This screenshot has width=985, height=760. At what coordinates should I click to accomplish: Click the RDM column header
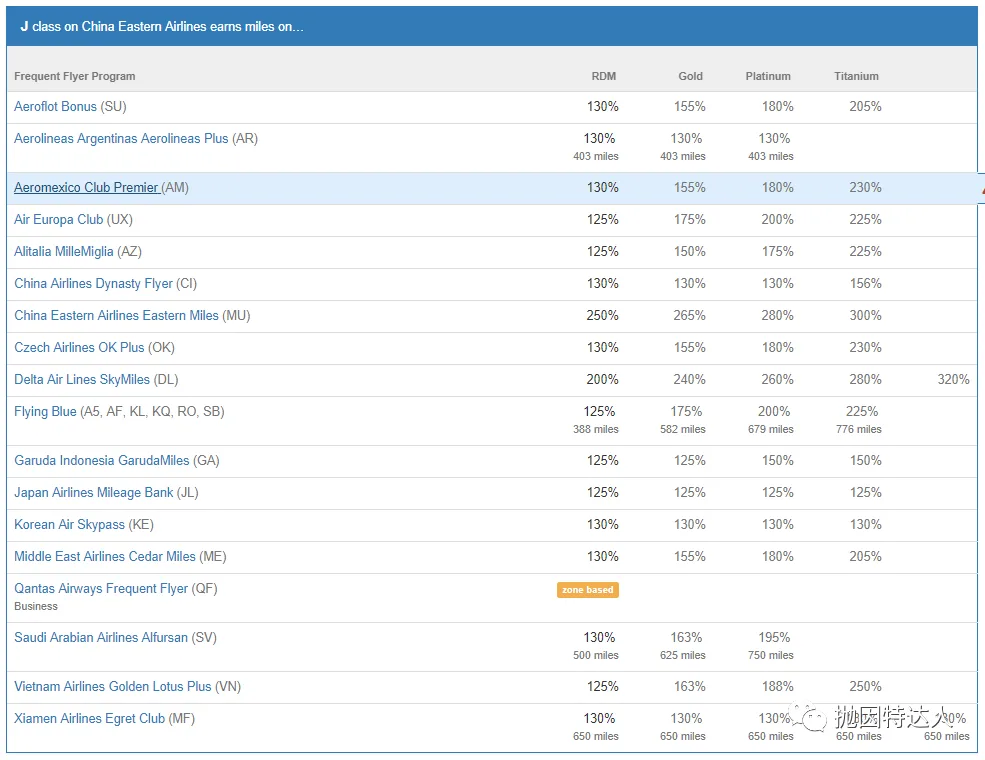click(604, 77)
